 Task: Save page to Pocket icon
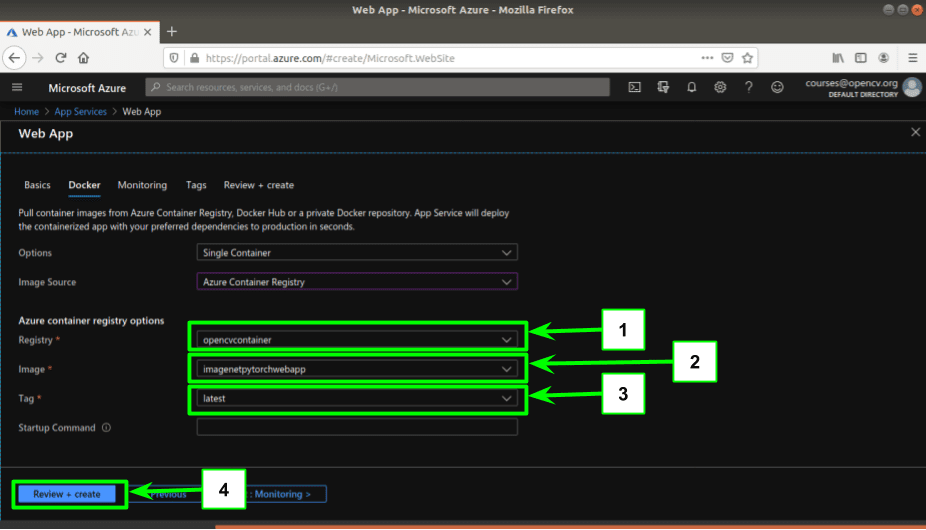point(728,58)
